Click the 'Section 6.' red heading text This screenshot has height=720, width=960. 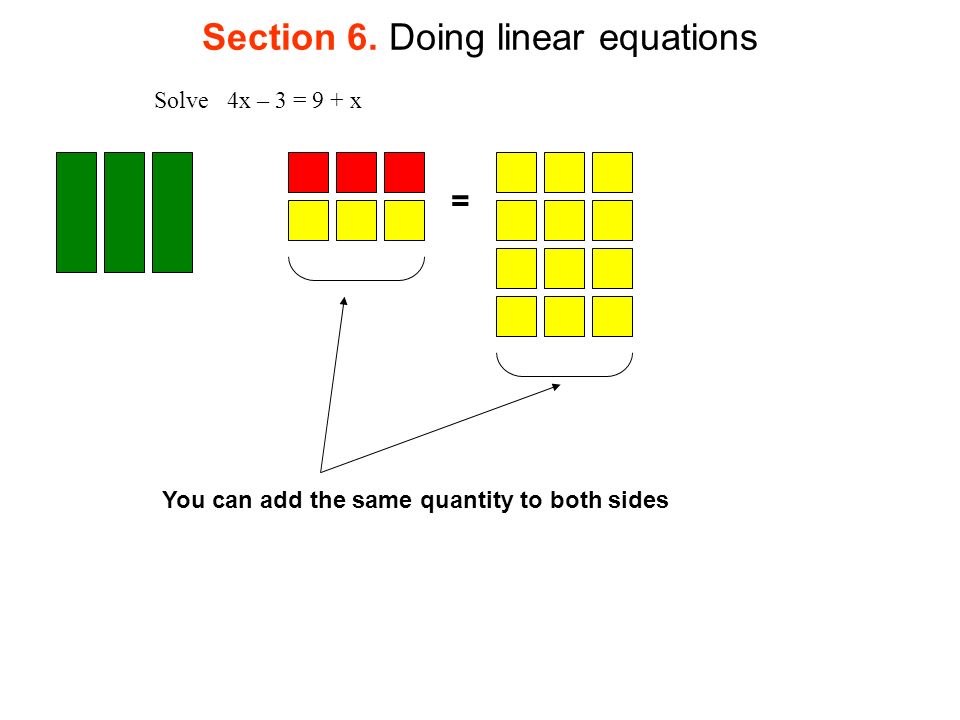290,37
